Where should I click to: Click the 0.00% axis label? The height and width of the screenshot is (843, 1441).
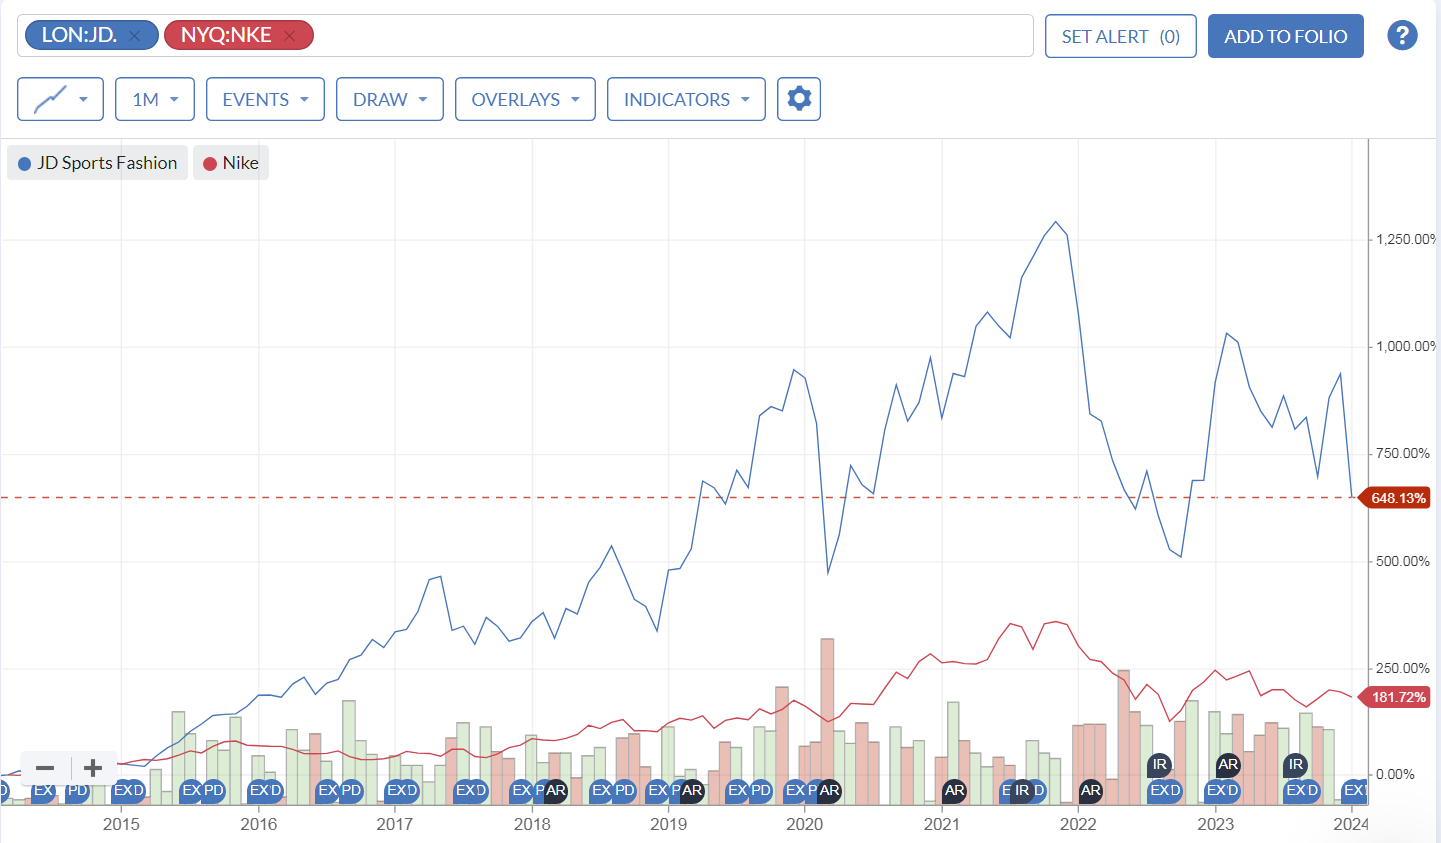click(x=1395, y=774)
